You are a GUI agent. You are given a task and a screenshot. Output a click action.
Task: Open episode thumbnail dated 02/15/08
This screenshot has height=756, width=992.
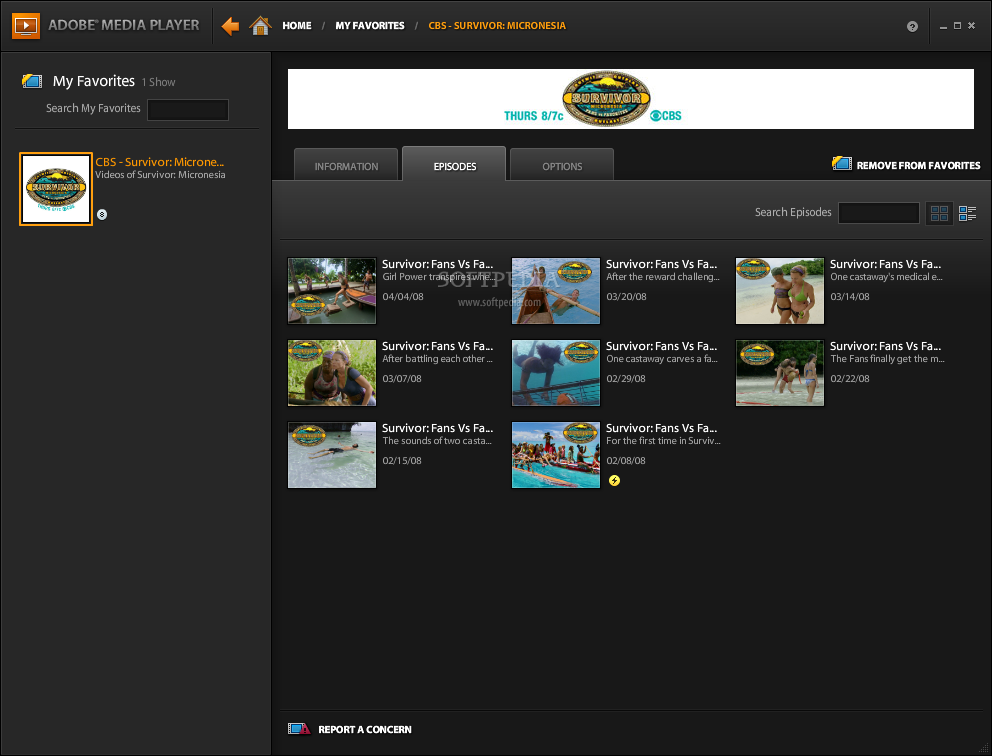[332, 455]
